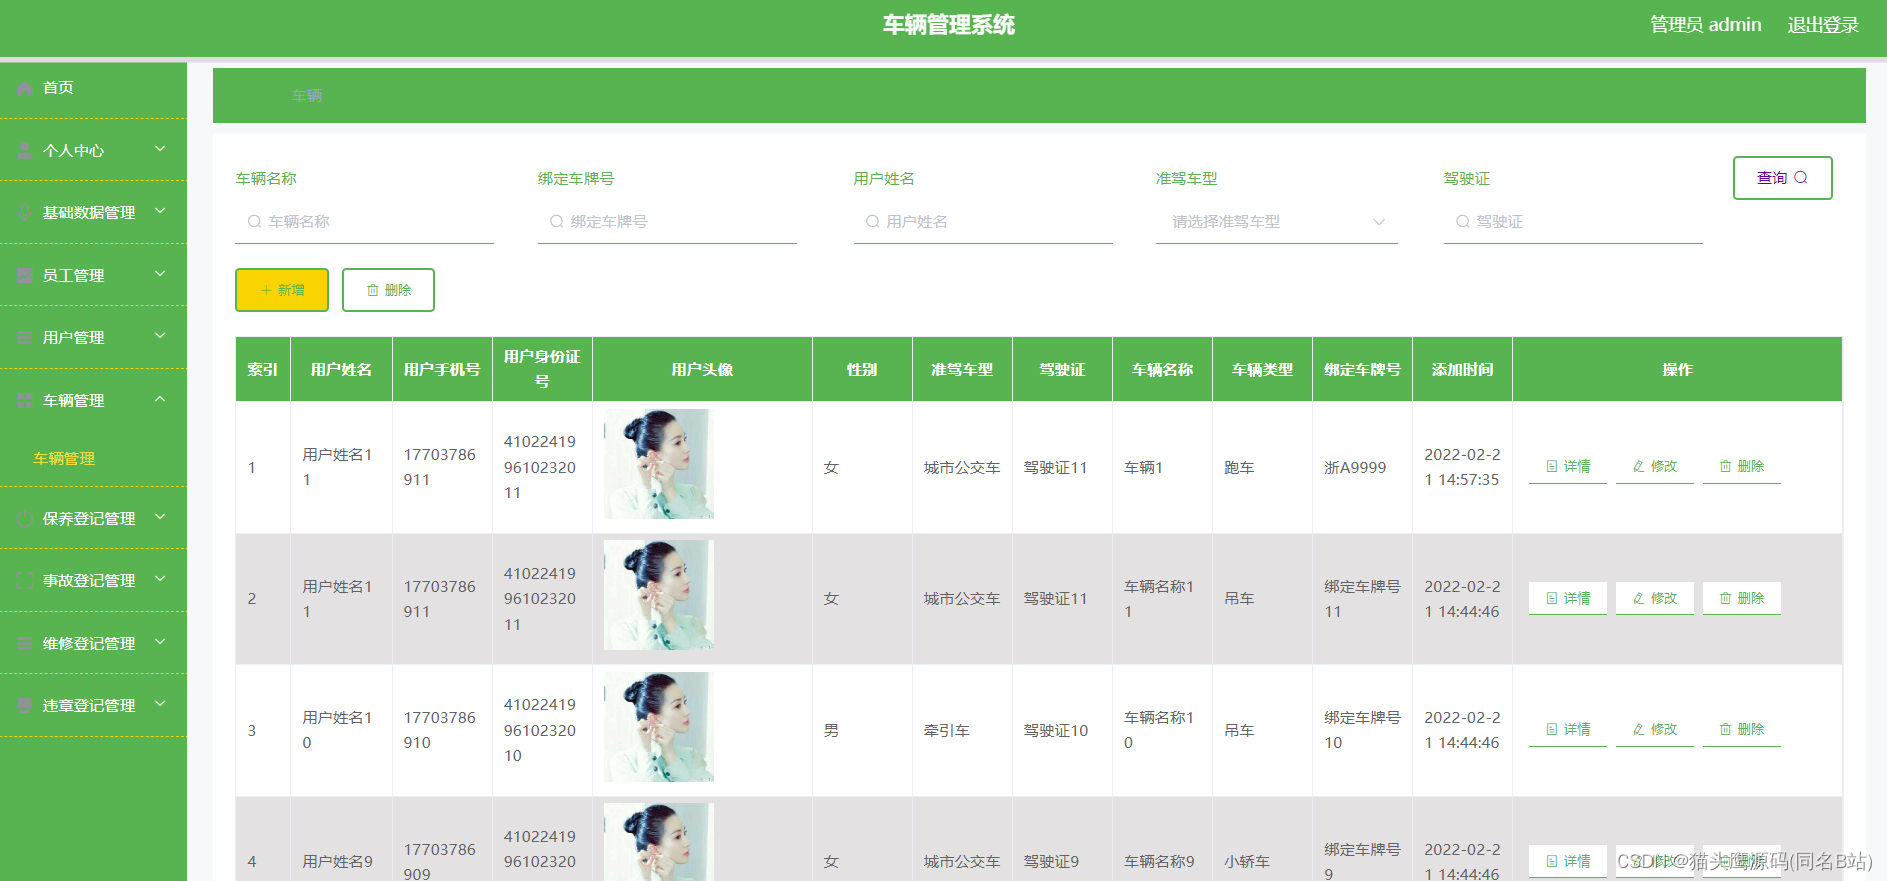This screenshot has width=1887, height=881.
Task: Click the search icon in 驾驶证 field
Action: point(1463,222)
